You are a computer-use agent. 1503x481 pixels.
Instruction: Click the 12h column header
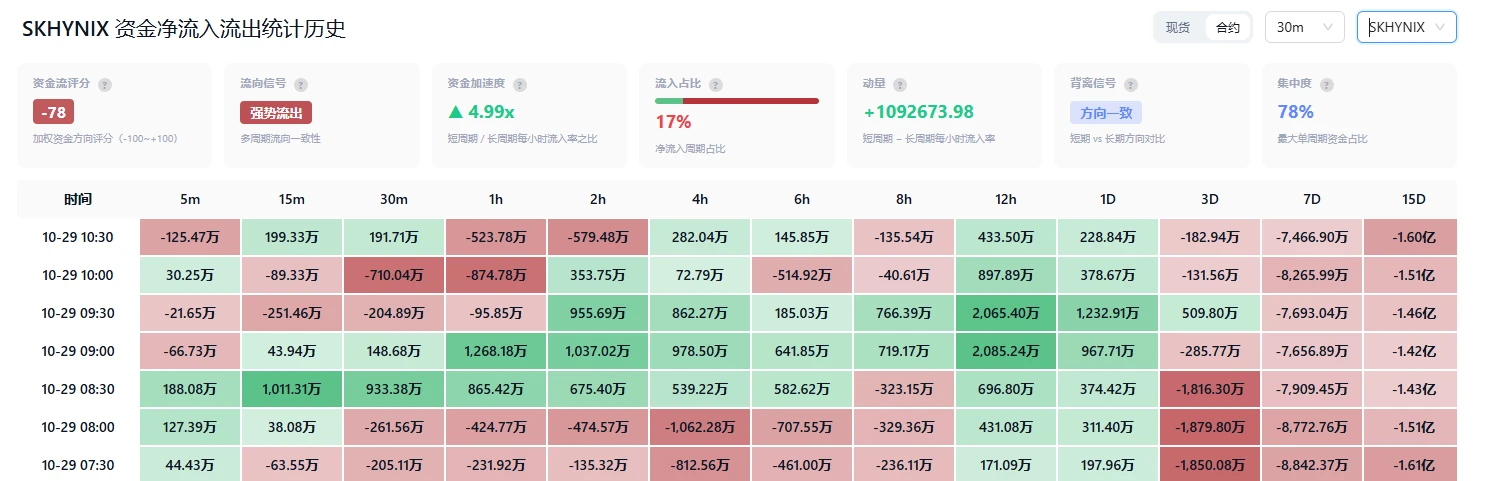[1006, 199]
